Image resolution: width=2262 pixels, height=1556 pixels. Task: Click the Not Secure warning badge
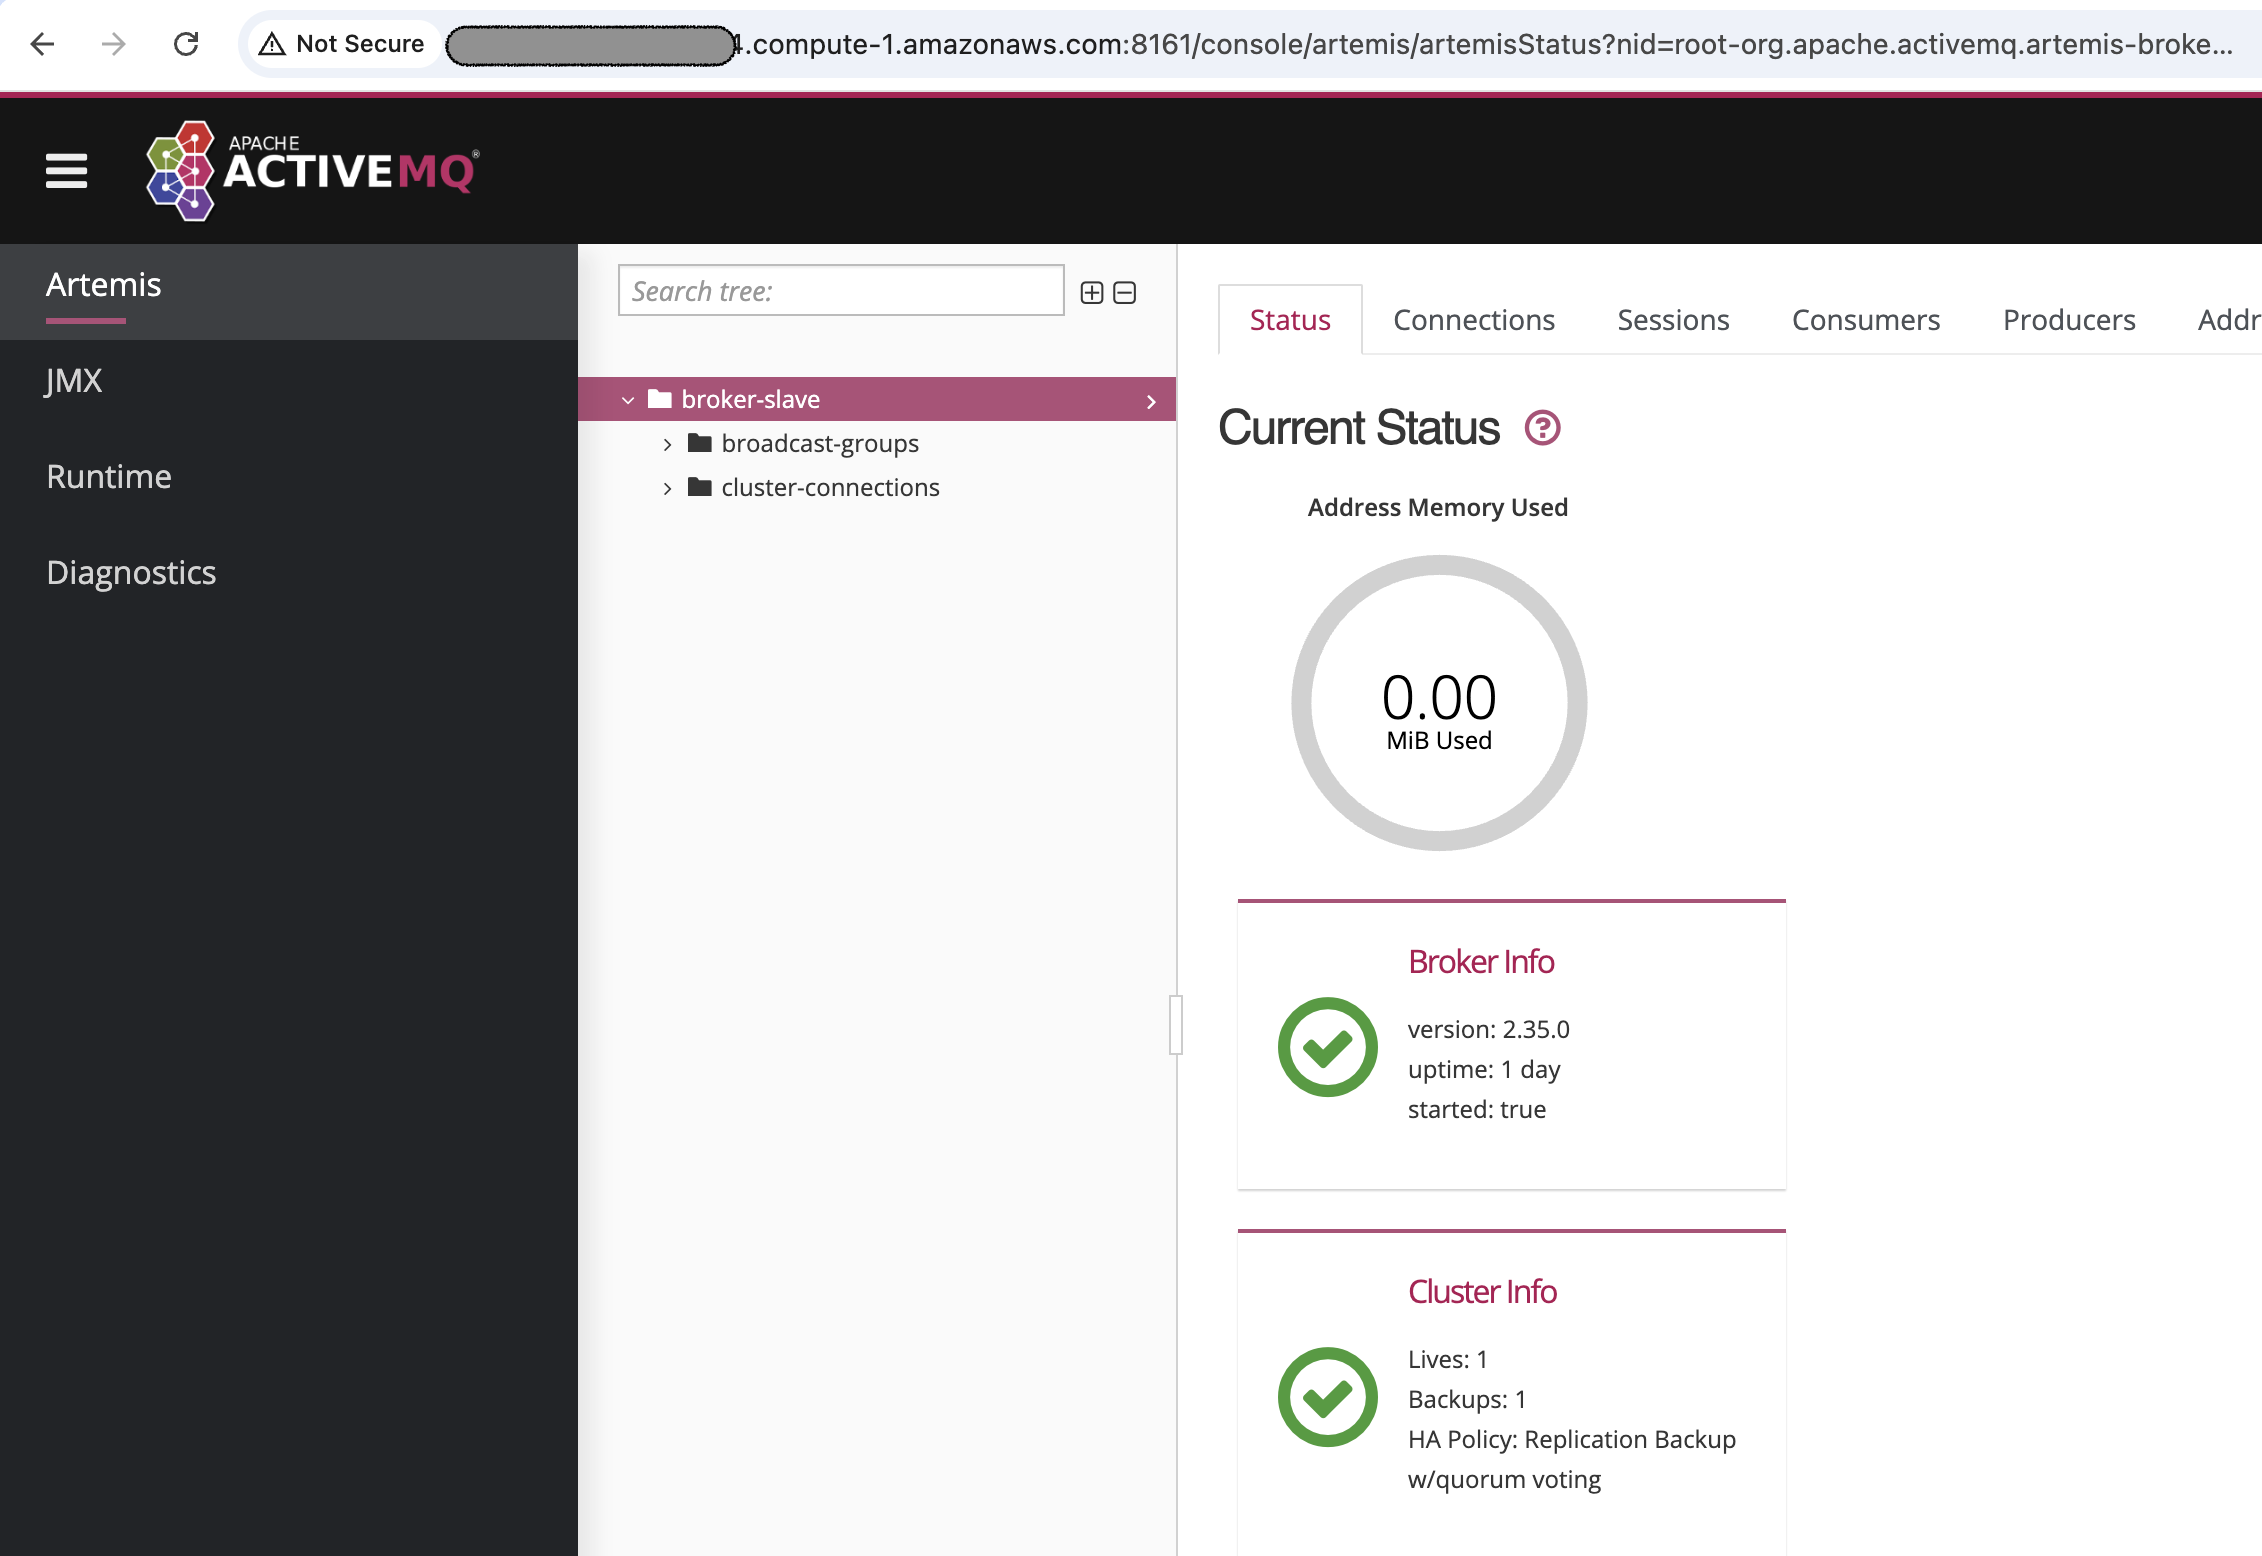pyautogui.click(x=342, y=44)
